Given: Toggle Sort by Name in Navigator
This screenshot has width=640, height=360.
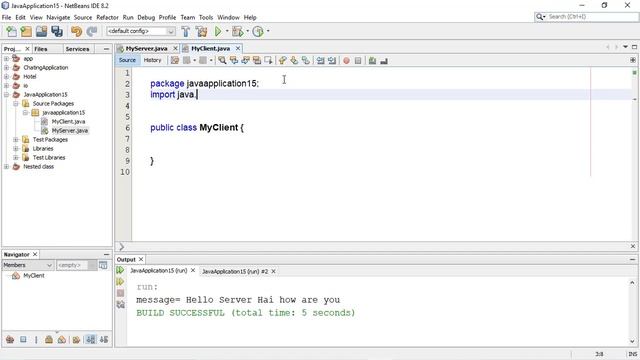Looking at the screenshot, I should click(91, 339).
